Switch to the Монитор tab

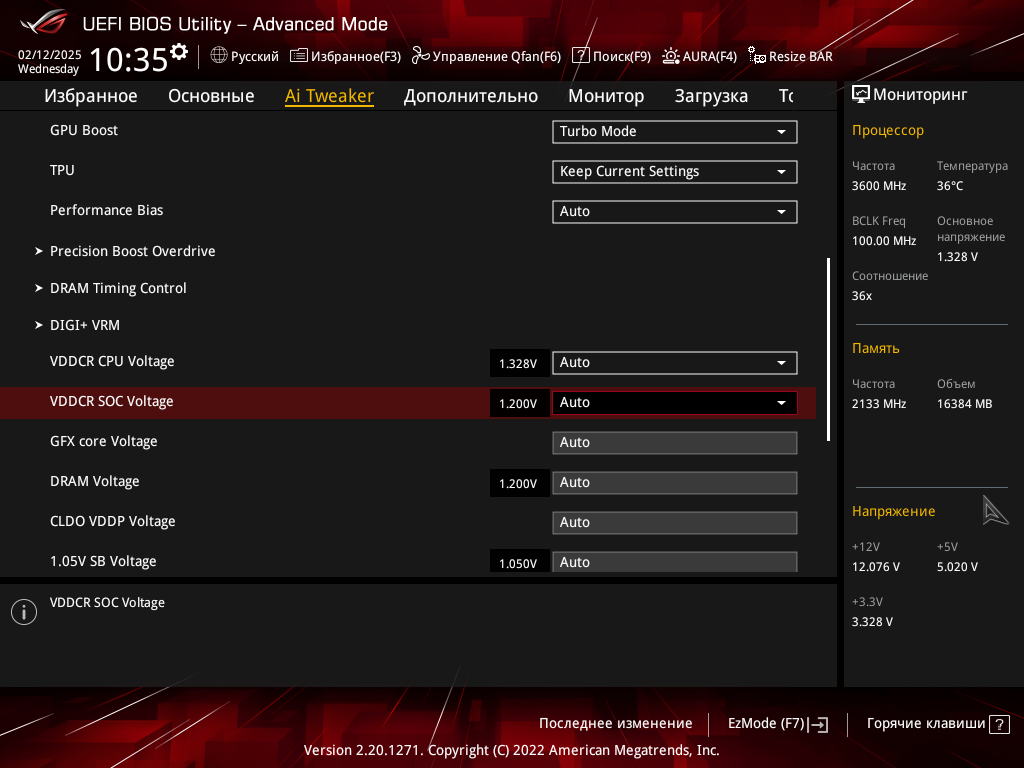click(606, 96)
